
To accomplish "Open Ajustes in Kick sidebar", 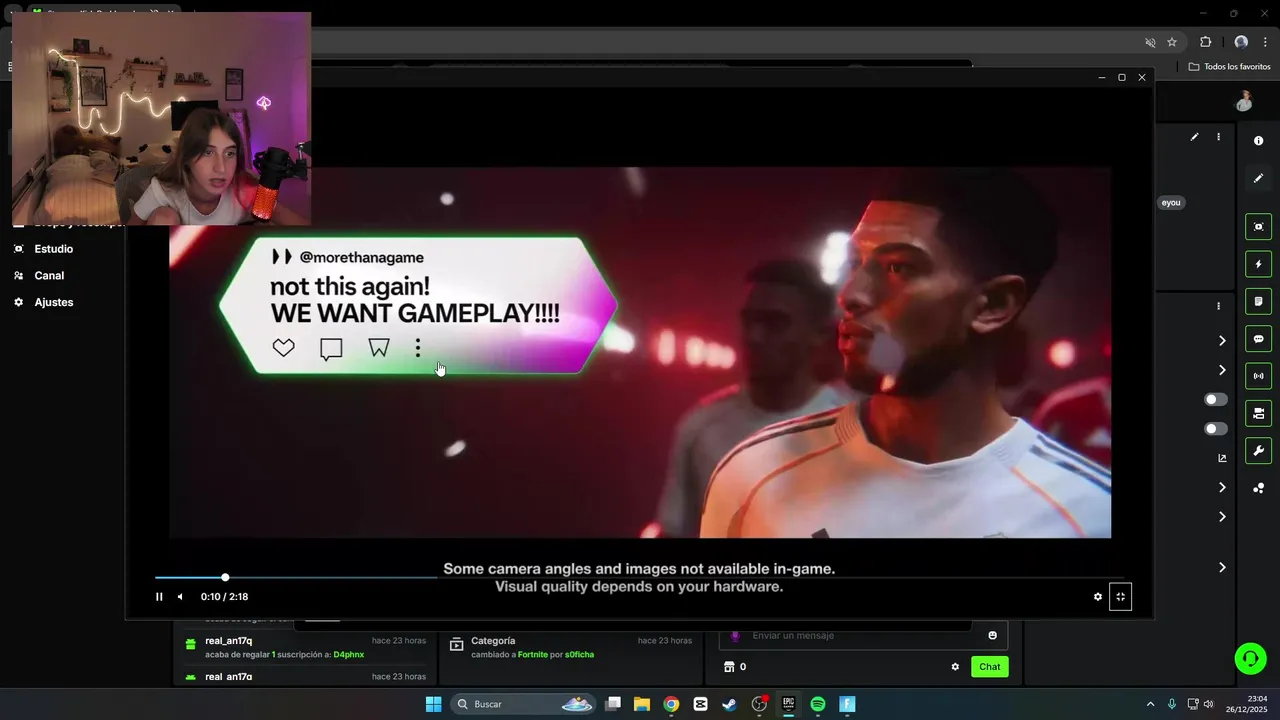I will tap(54, 302).
